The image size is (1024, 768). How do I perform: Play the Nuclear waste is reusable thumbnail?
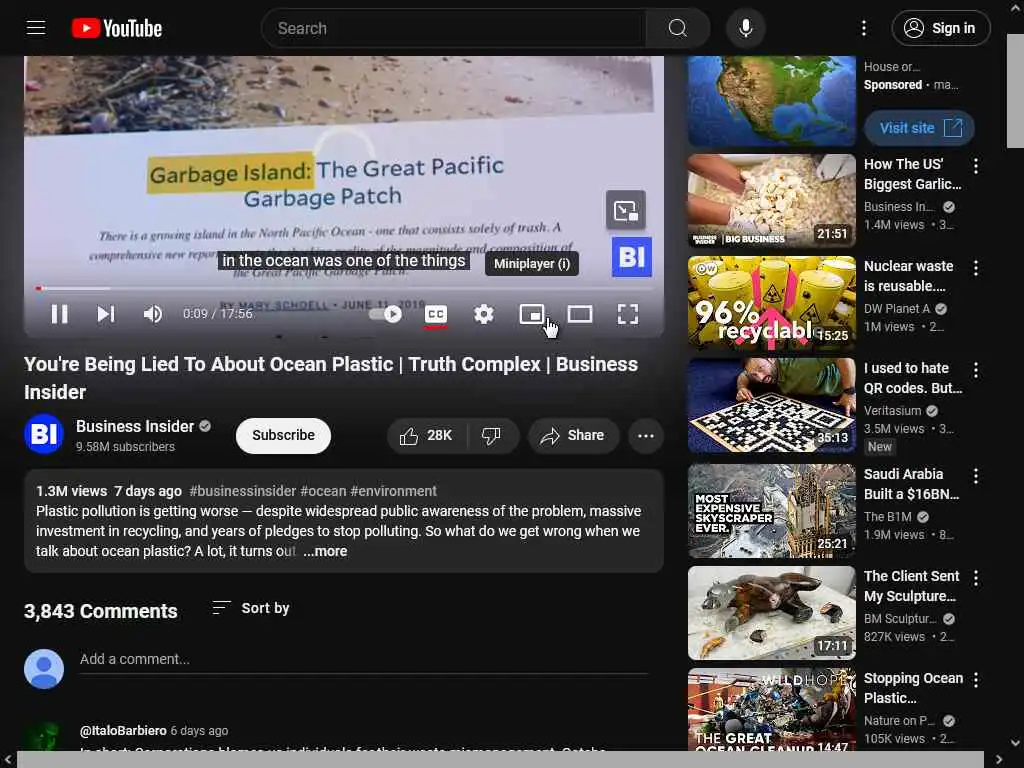pos(771,303)
